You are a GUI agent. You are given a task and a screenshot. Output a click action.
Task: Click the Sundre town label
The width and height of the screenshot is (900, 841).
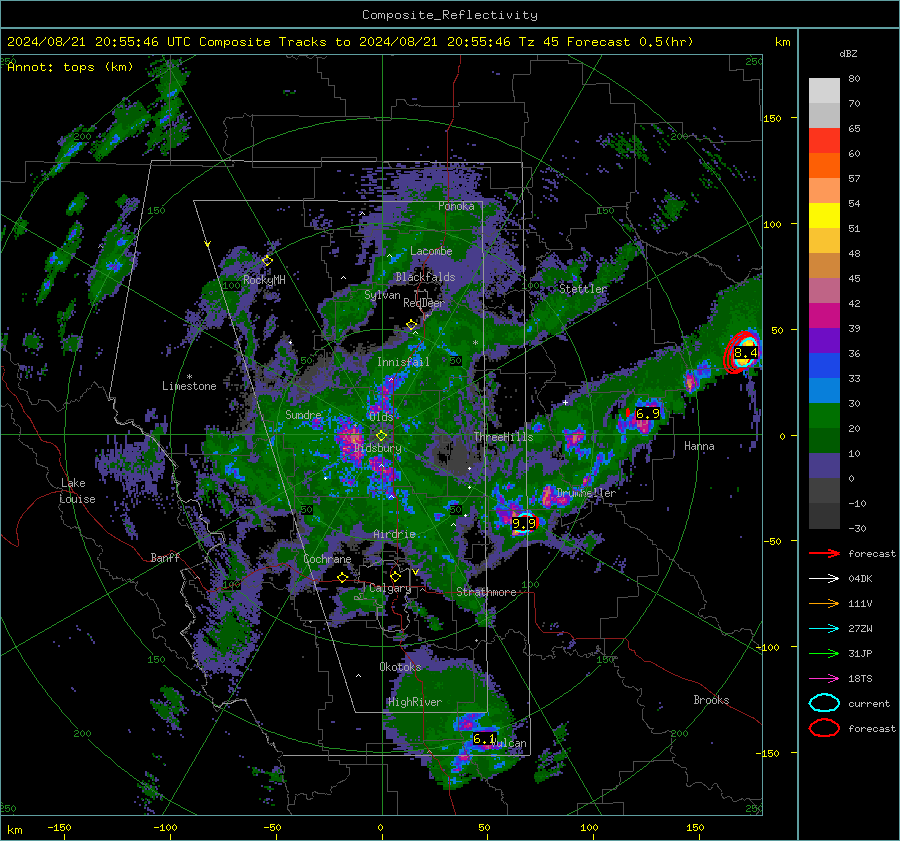304,414
